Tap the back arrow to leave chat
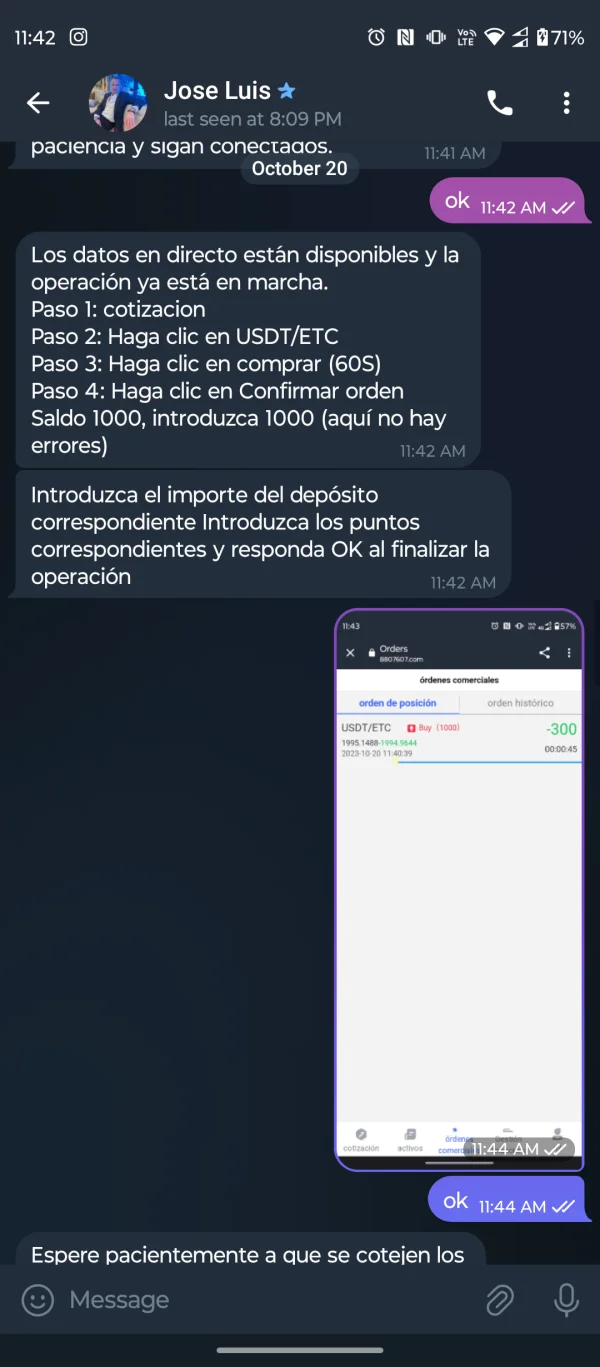Image resolution: width=600 pixels, height=1367 pixels. pos(38,102)
